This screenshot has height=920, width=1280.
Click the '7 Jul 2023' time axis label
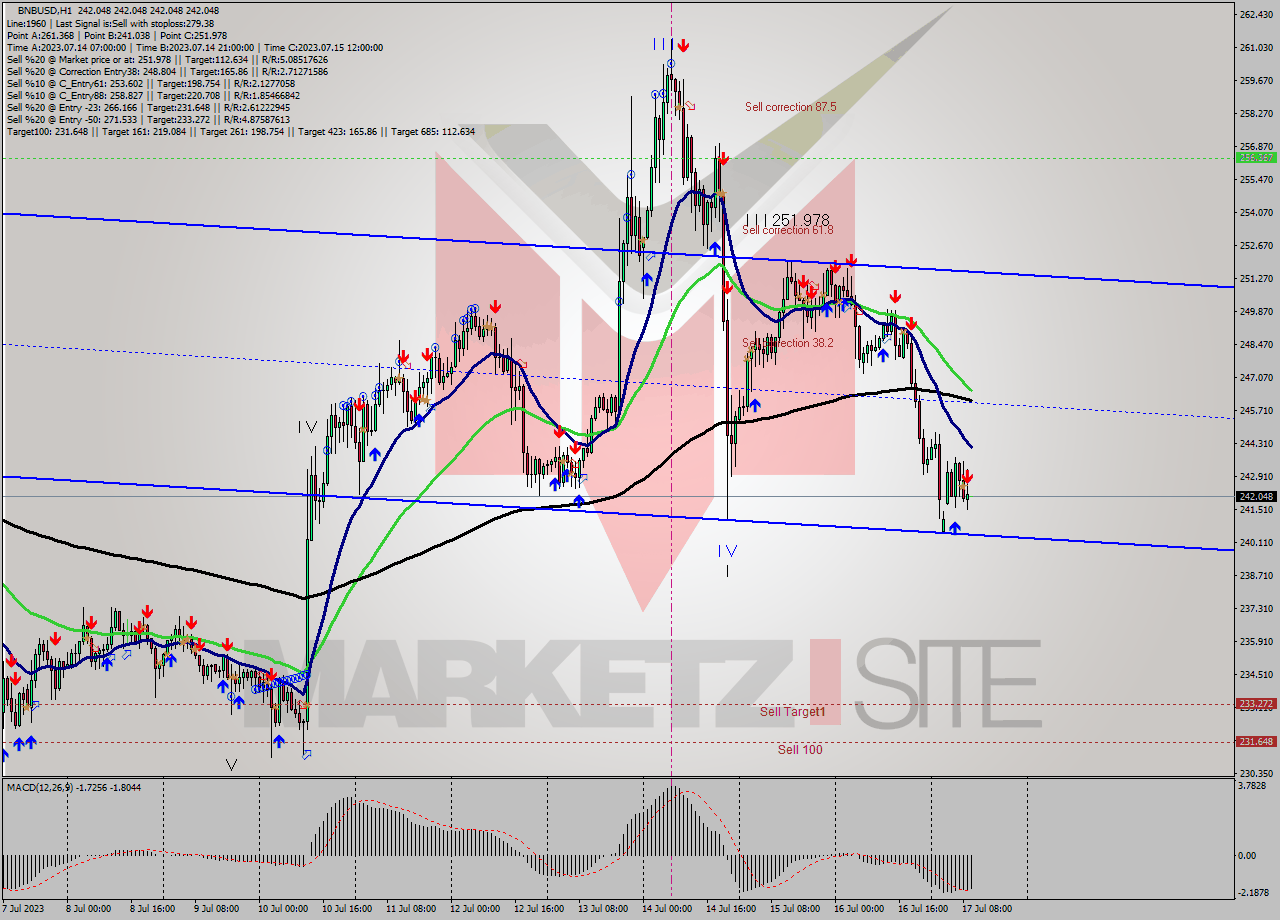click(x=24, y=909)
